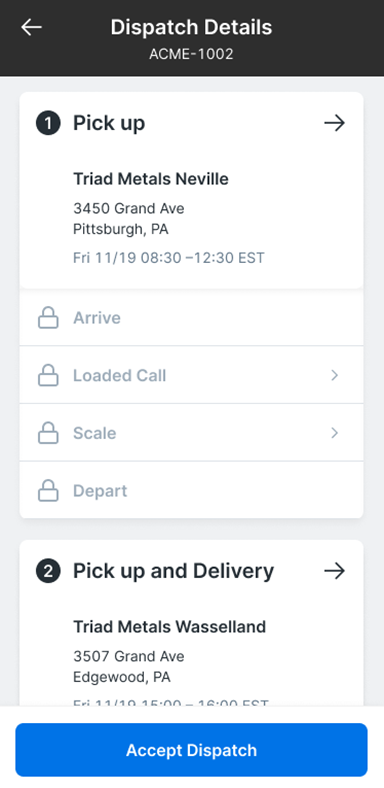Tap the lock icon beside Arrive

[x=48, y=318]
